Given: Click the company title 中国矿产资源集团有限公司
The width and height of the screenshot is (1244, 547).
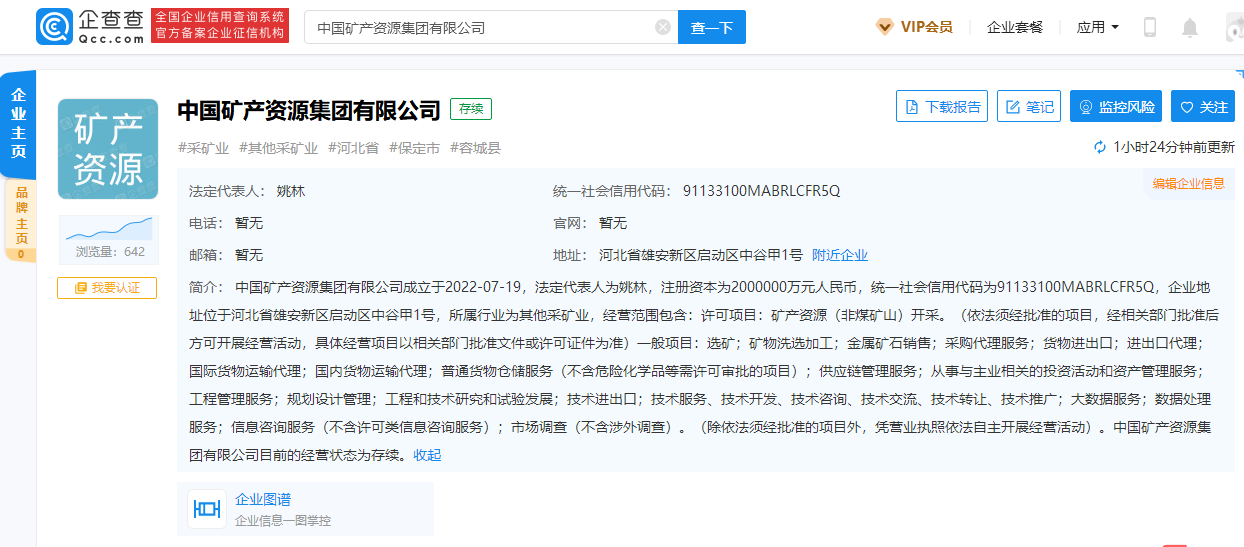Looking at the screenshot, I should [309, 109].
